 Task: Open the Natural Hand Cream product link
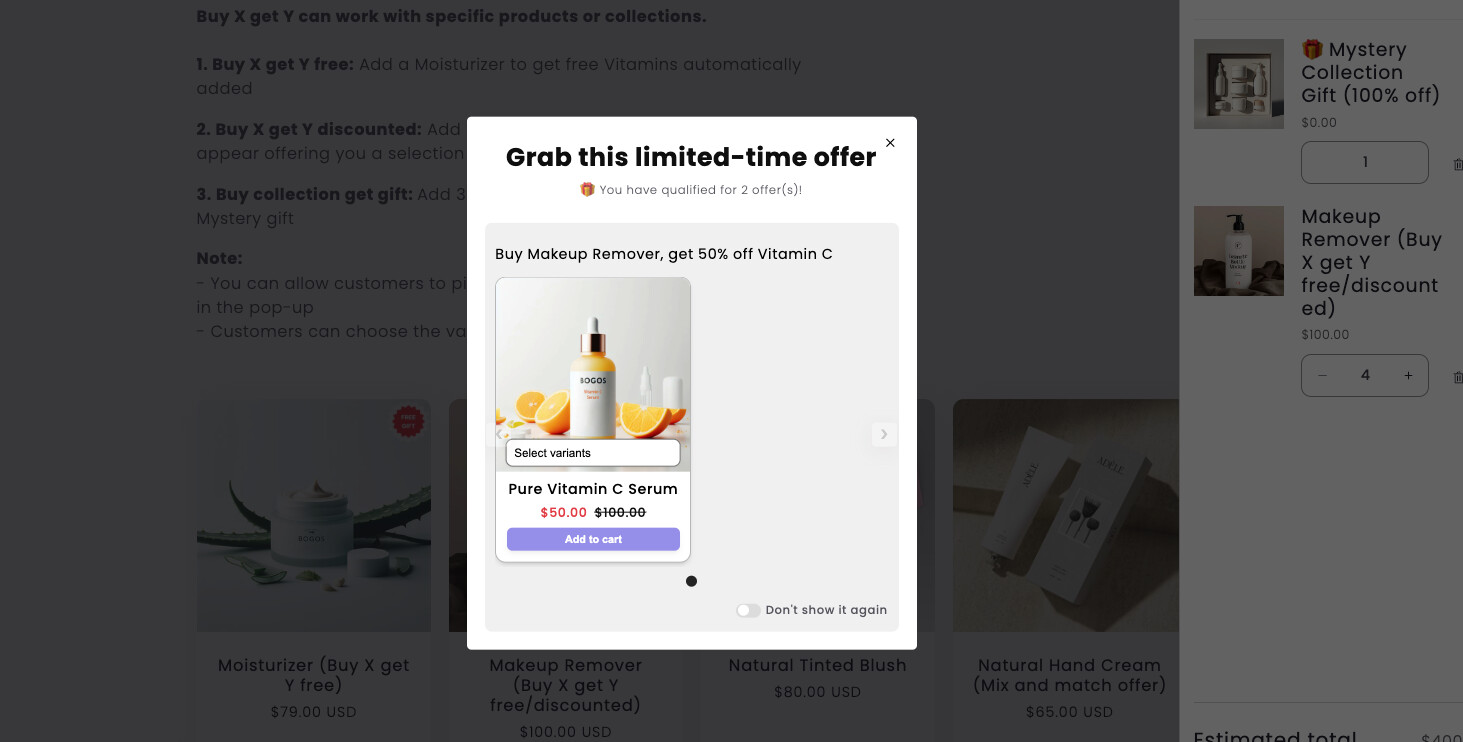[1069, 675]
